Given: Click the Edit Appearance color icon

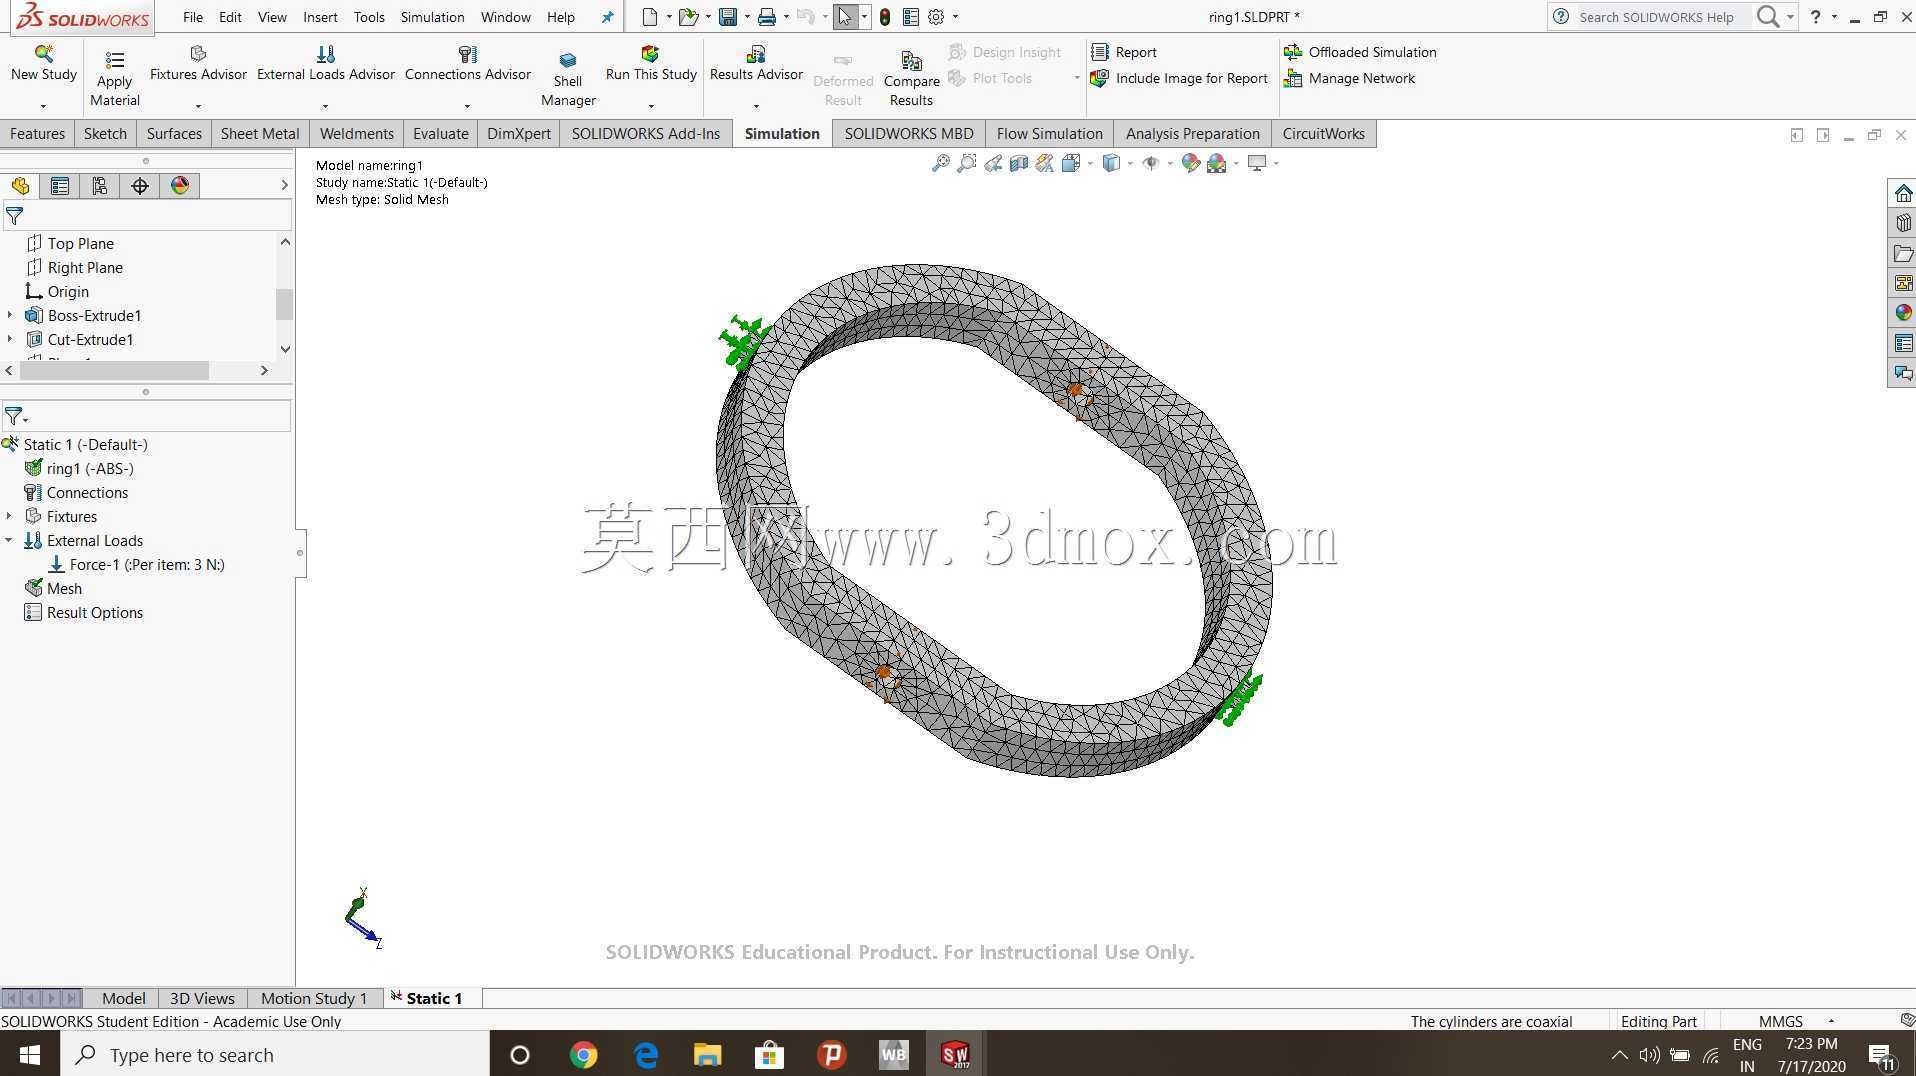Looking at the screenshot, I should pyautogui.click(x=1190, y=163).
